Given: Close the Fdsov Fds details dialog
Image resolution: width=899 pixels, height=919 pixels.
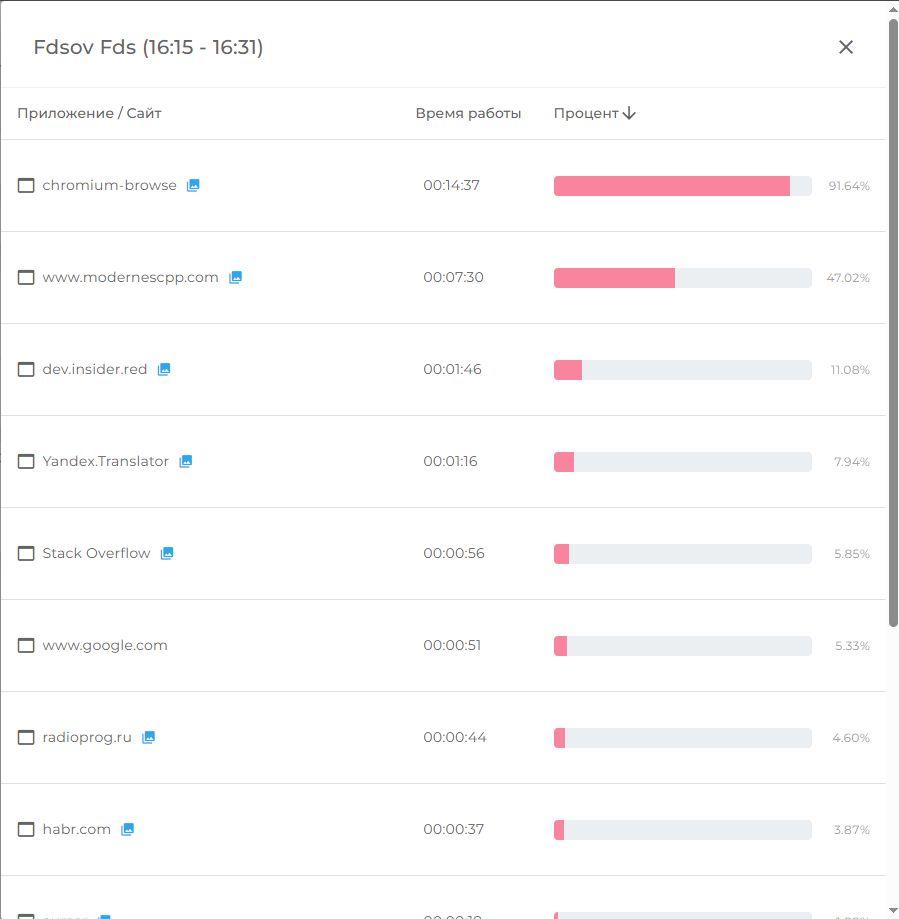Looking at the screenshot, I should [x=845, y=47].
